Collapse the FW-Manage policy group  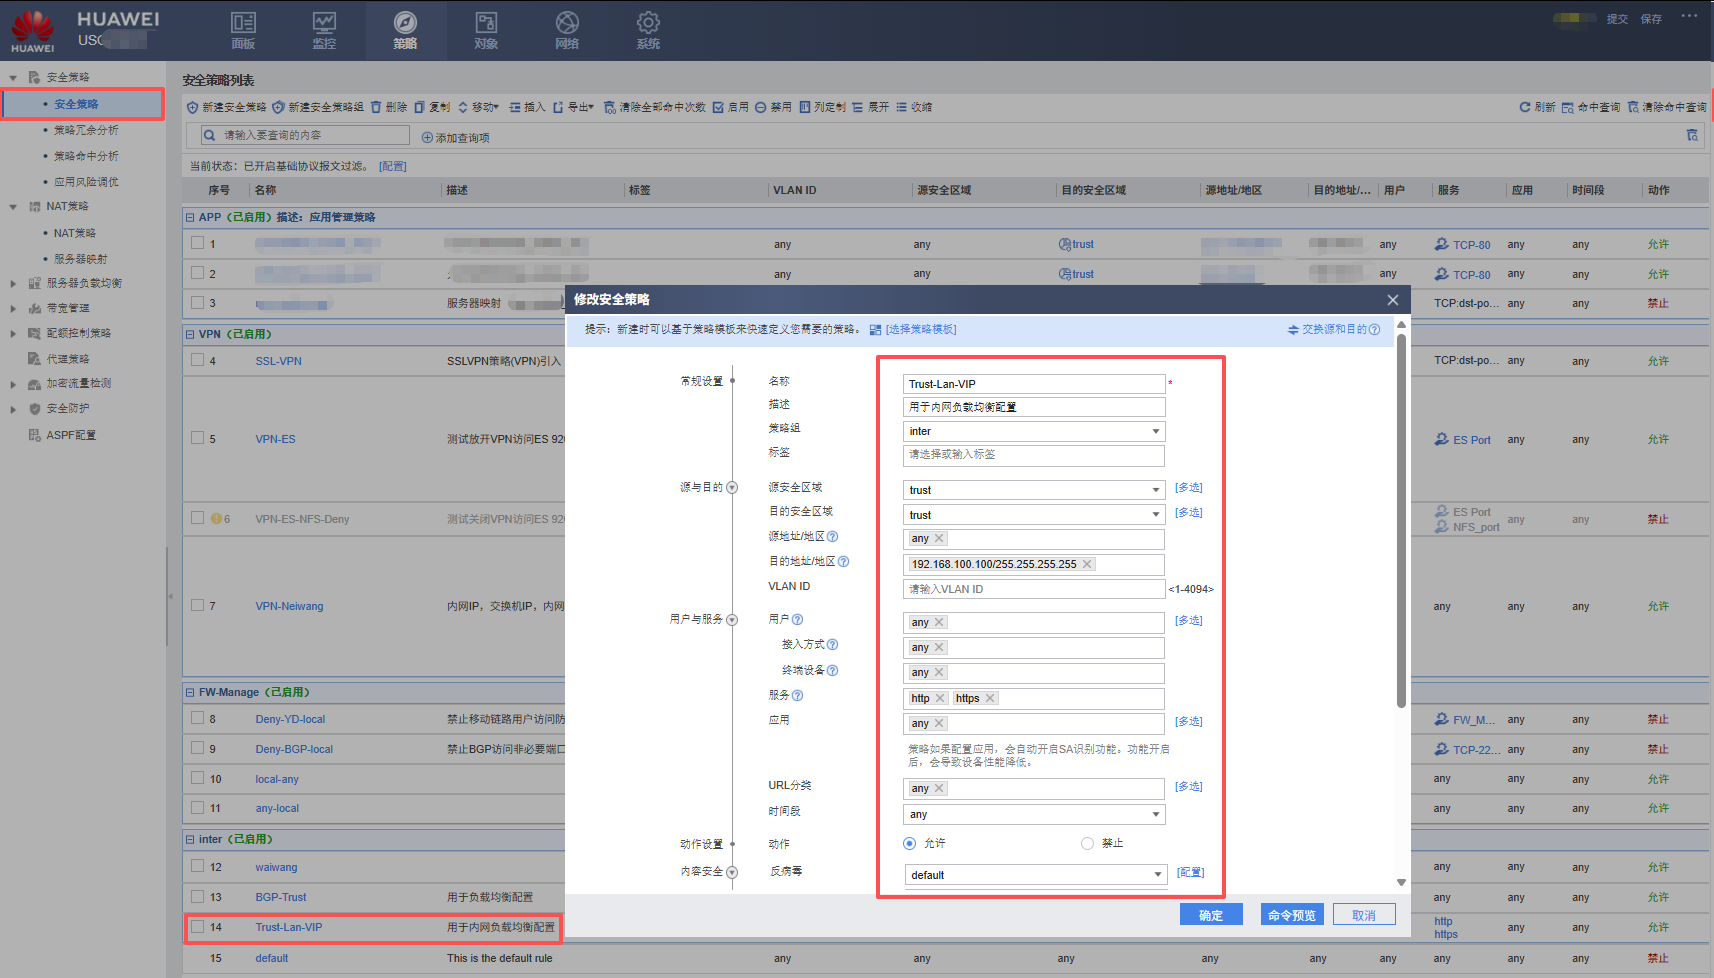tap(190, 692)
